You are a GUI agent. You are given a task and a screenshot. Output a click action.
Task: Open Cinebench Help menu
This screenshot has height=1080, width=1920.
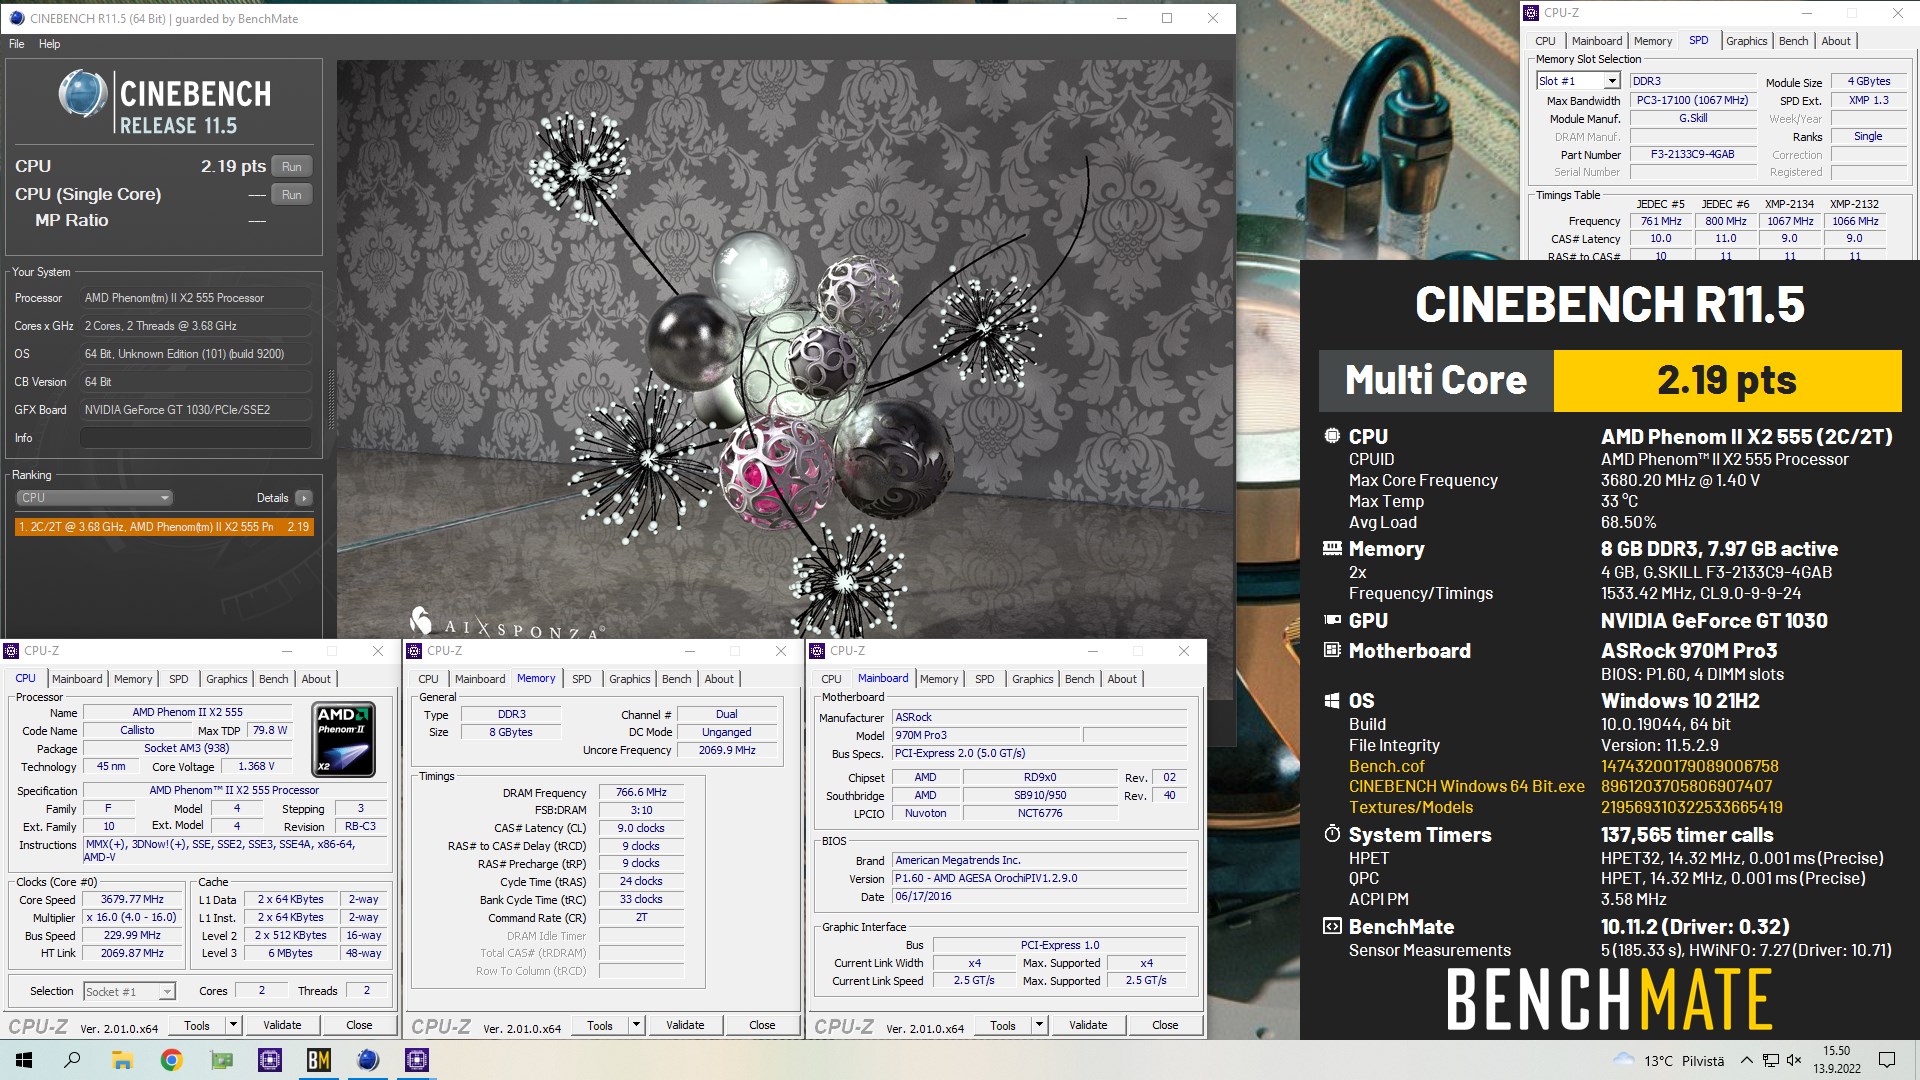[49, 44]
